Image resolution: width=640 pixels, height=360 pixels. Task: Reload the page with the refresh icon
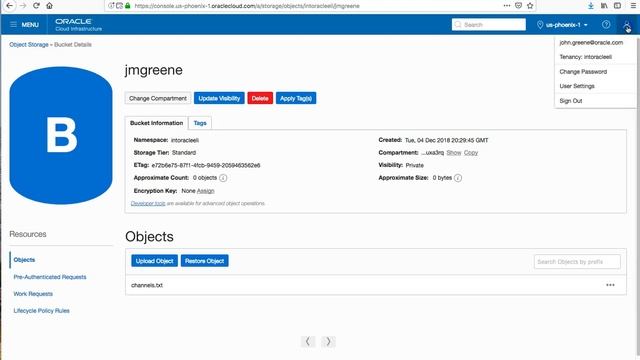pyautogui.click(x=36, y=6)
